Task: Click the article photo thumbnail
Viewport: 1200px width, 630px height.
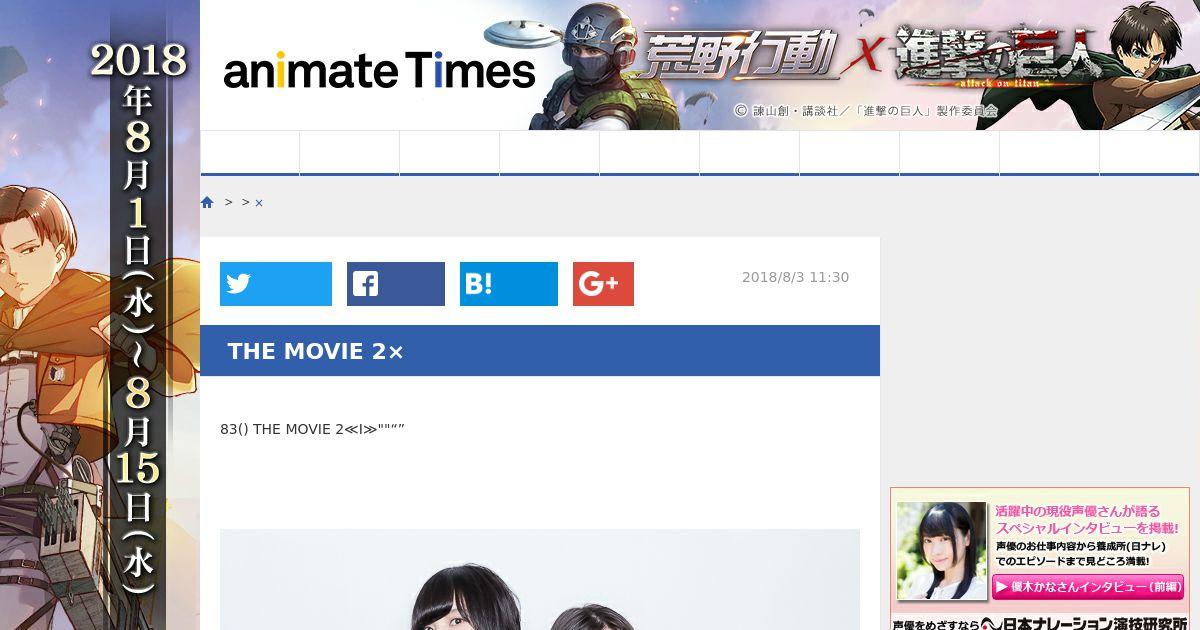Action: (540, 579)
